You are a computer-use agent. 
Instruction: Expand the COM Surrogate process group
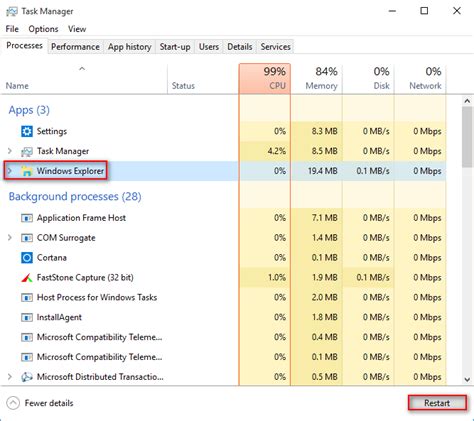point(10,238)
